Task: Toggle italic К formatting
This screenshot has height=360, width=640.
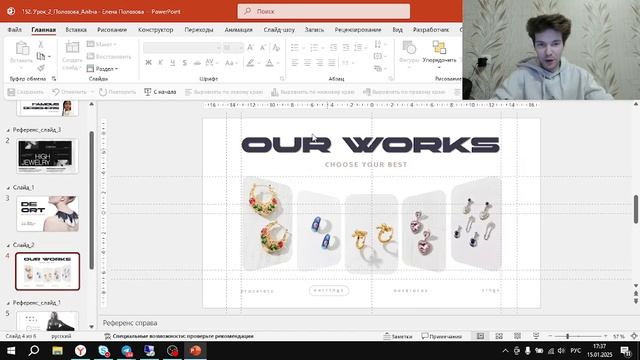Action: tap(160, 63)
